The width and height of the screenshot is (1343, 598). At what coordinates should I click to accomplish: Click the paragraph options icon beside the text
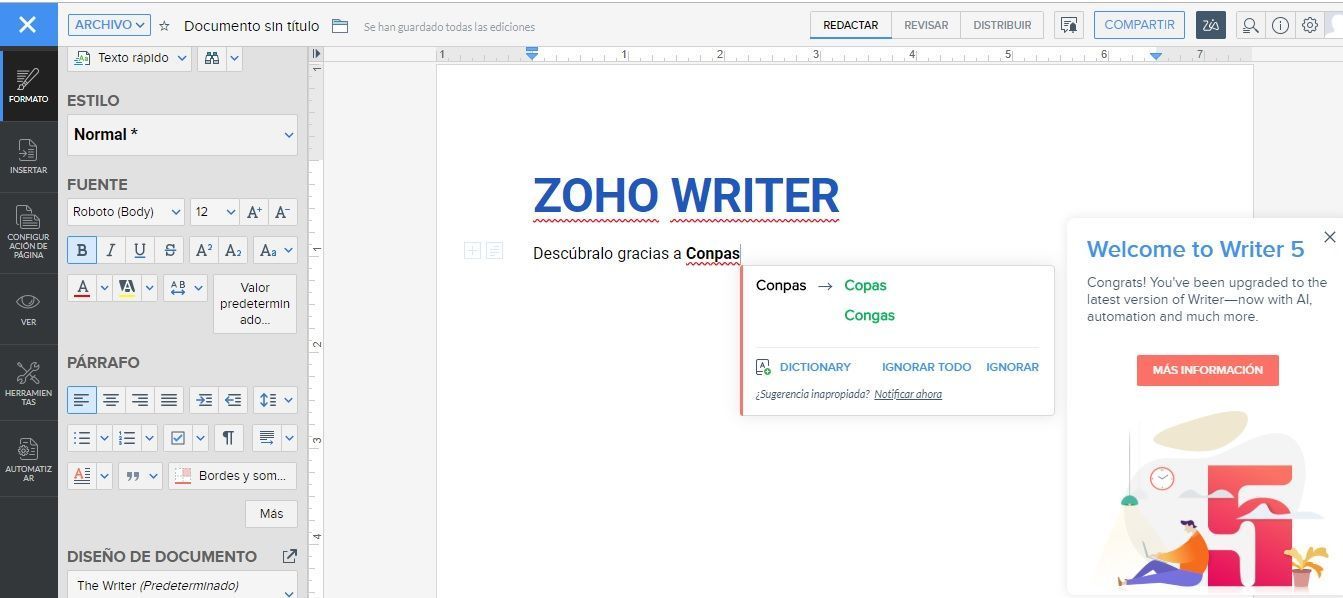tap(494, 250)
